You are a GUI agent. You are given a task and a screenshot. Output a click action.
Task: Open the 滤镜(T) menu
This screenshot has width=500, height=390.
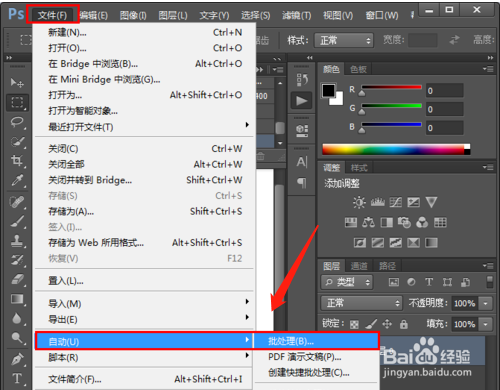[297, 15]
